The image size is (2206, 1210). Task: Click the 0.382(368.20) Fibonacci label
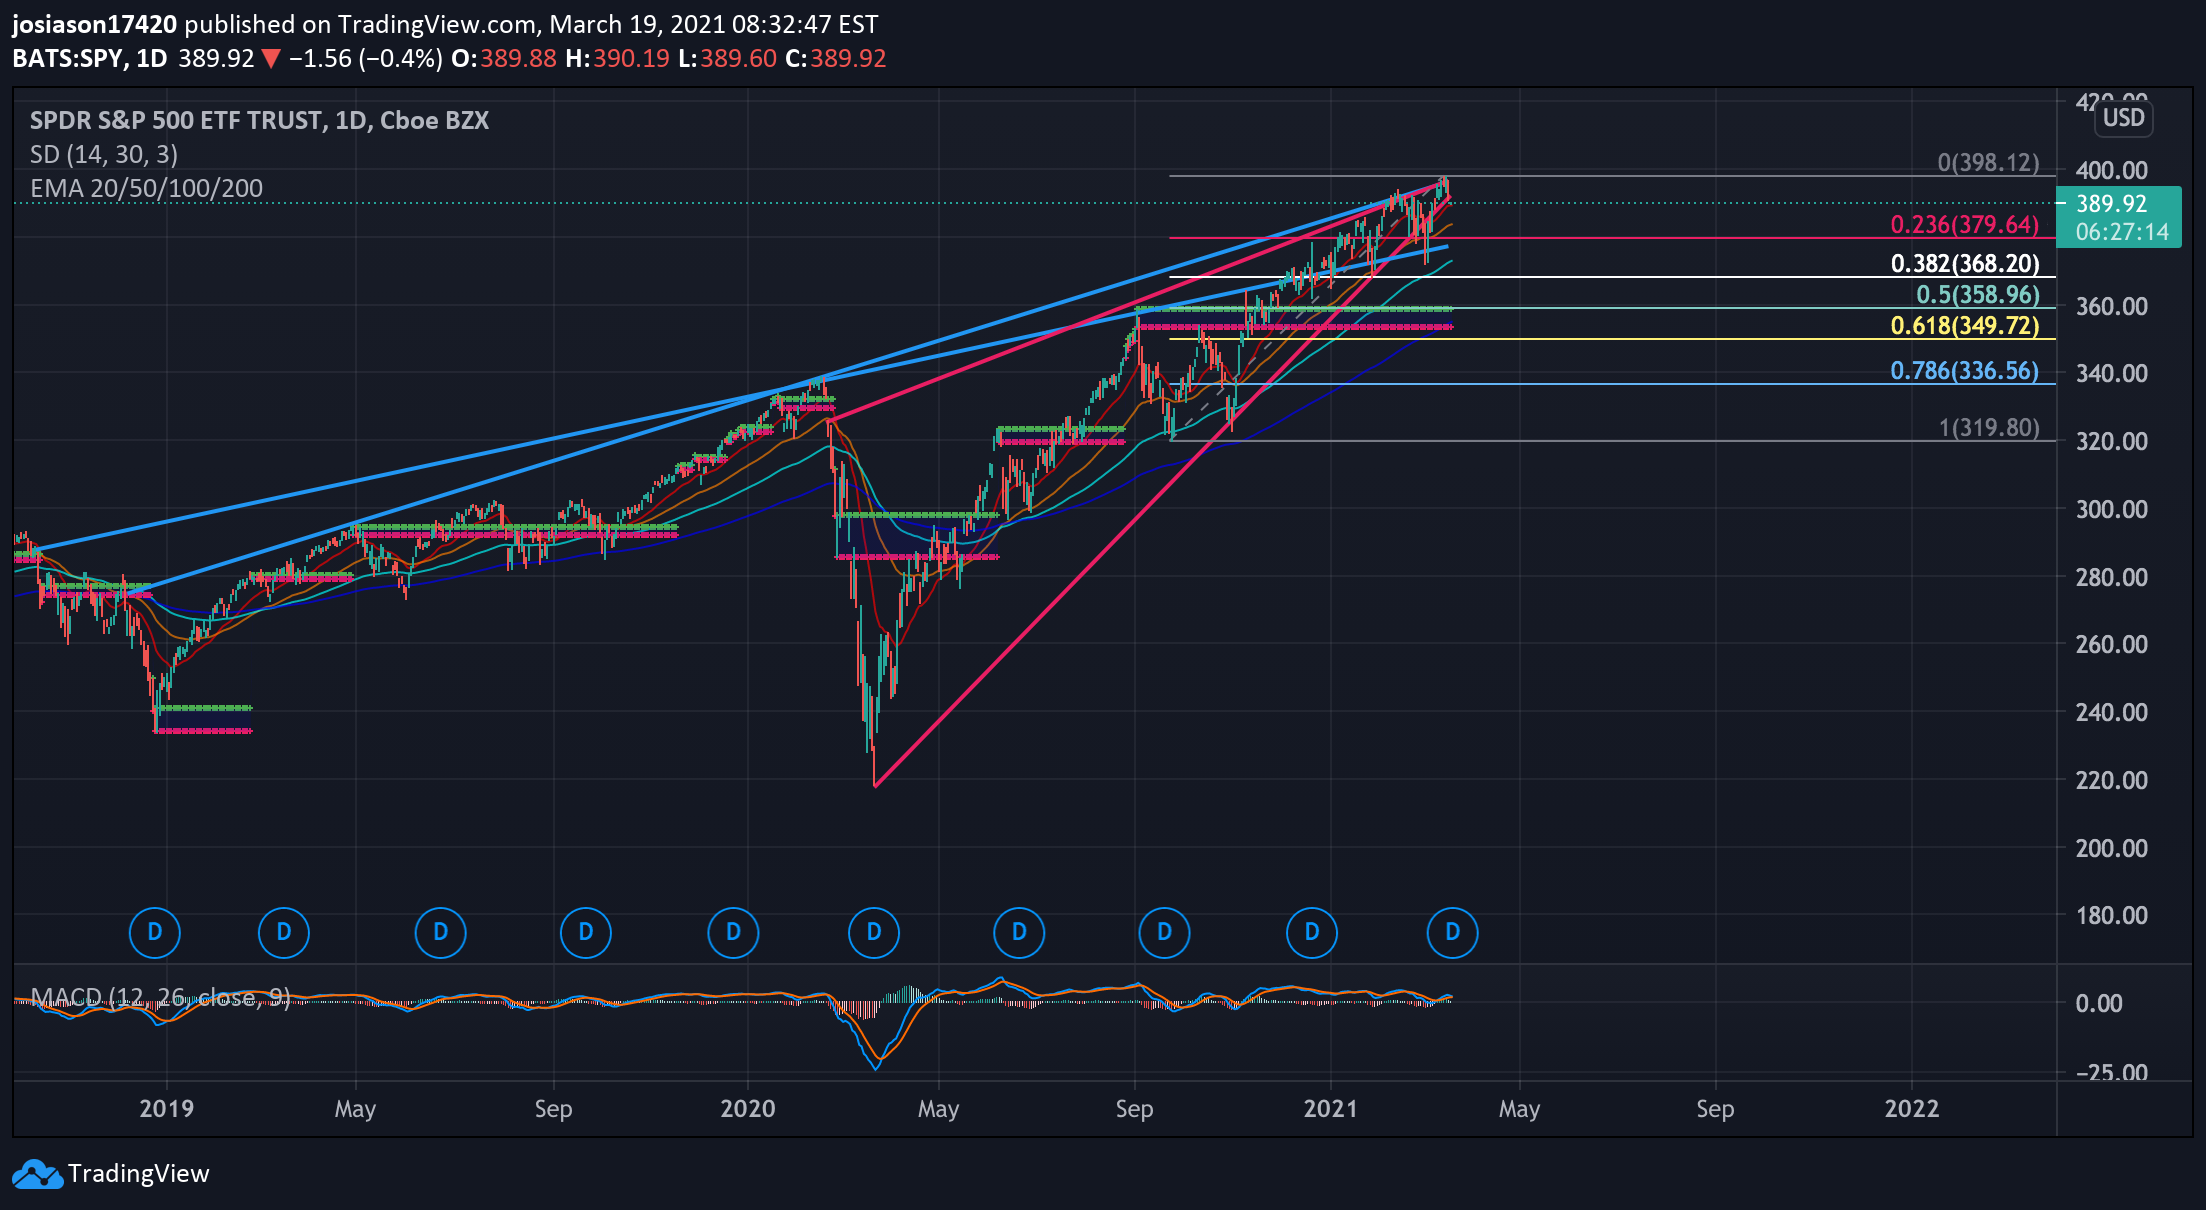pyautogui.click(x=1965, y=264)
